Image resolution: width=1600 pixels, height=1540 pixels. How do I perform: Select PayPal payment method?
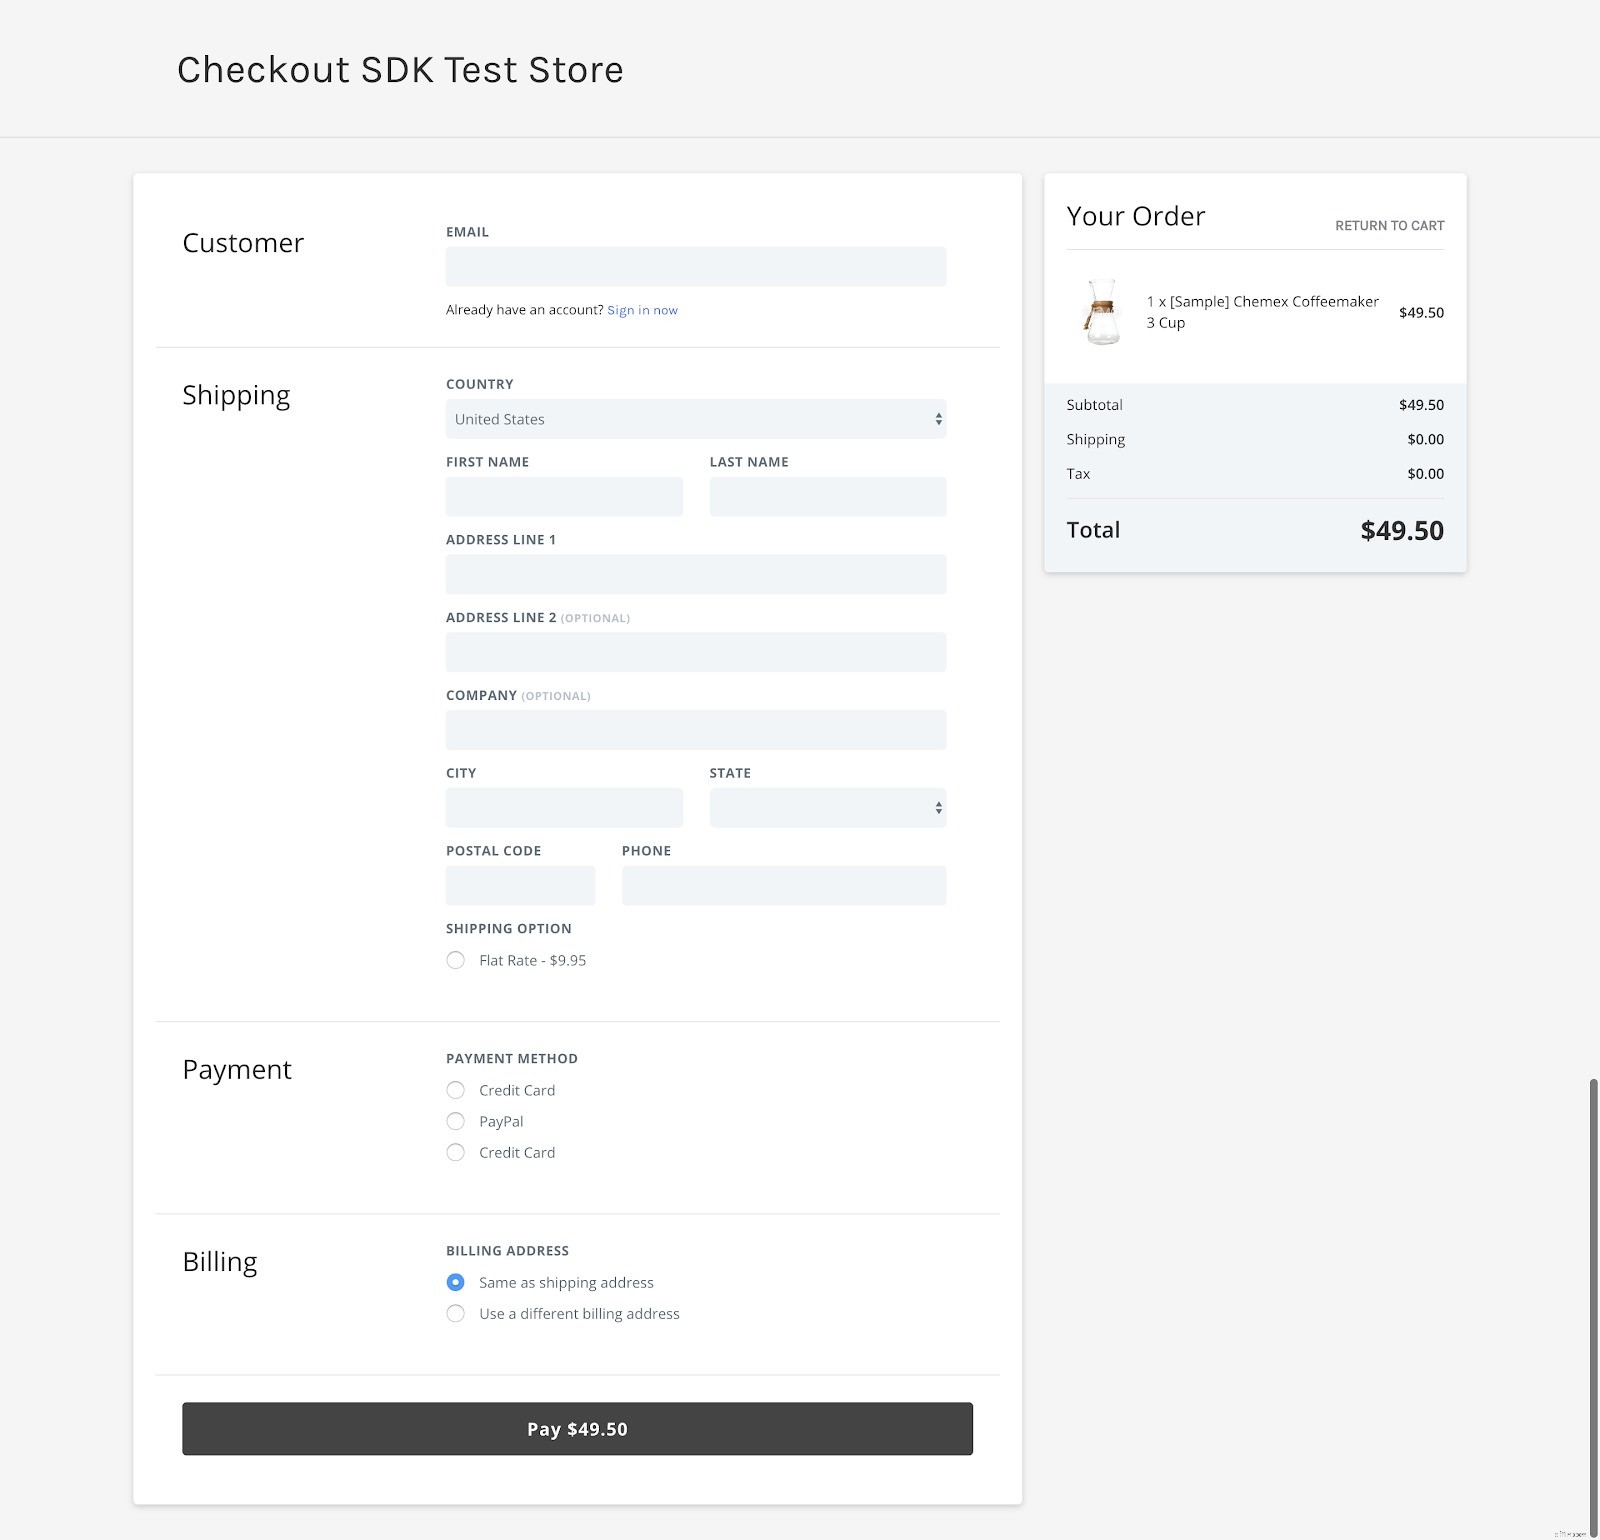tap(455, 1121)
